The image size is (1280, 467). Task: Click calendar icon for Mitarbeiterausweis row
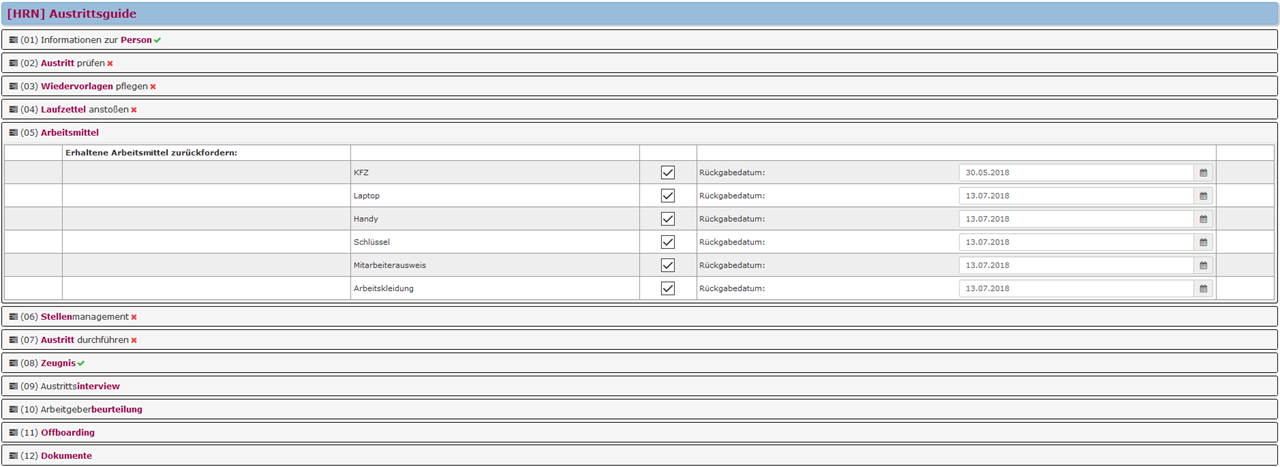pyautogui.click(x=1204, y=265)
